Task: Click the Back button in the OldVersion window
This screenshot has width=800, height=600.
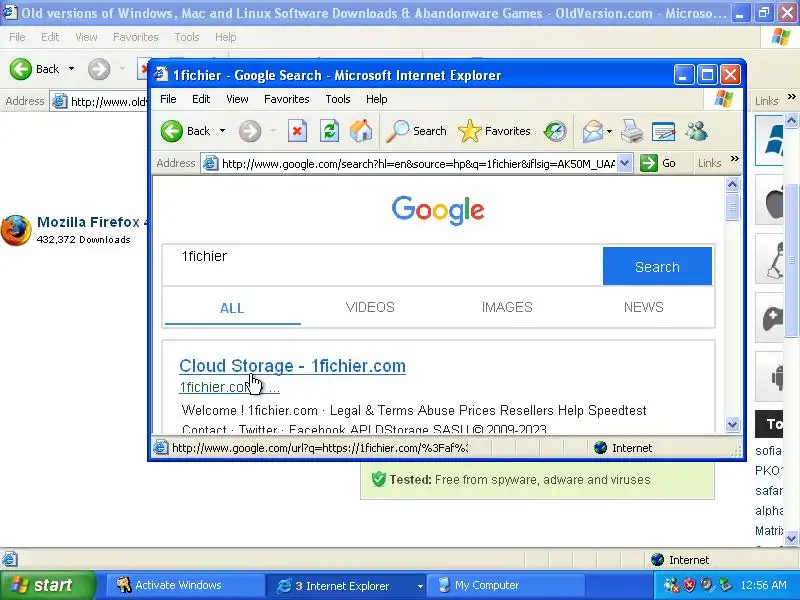Action: pyautogui.click(x=34, y=69)
